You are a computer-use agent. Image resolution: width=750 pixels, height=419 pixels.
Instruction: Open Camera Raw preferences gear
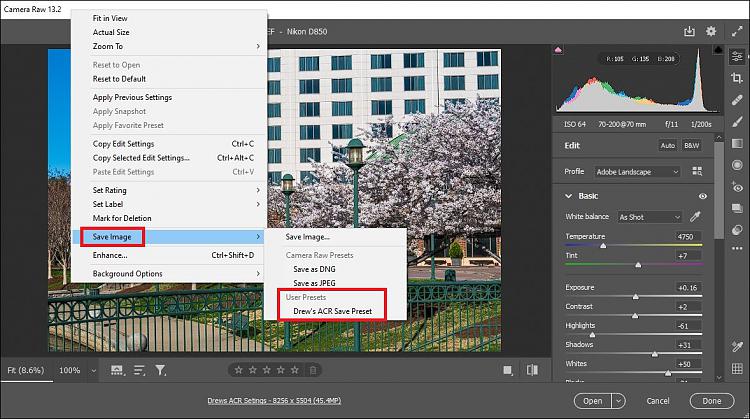pyautogui.click(x=711, y=32)
